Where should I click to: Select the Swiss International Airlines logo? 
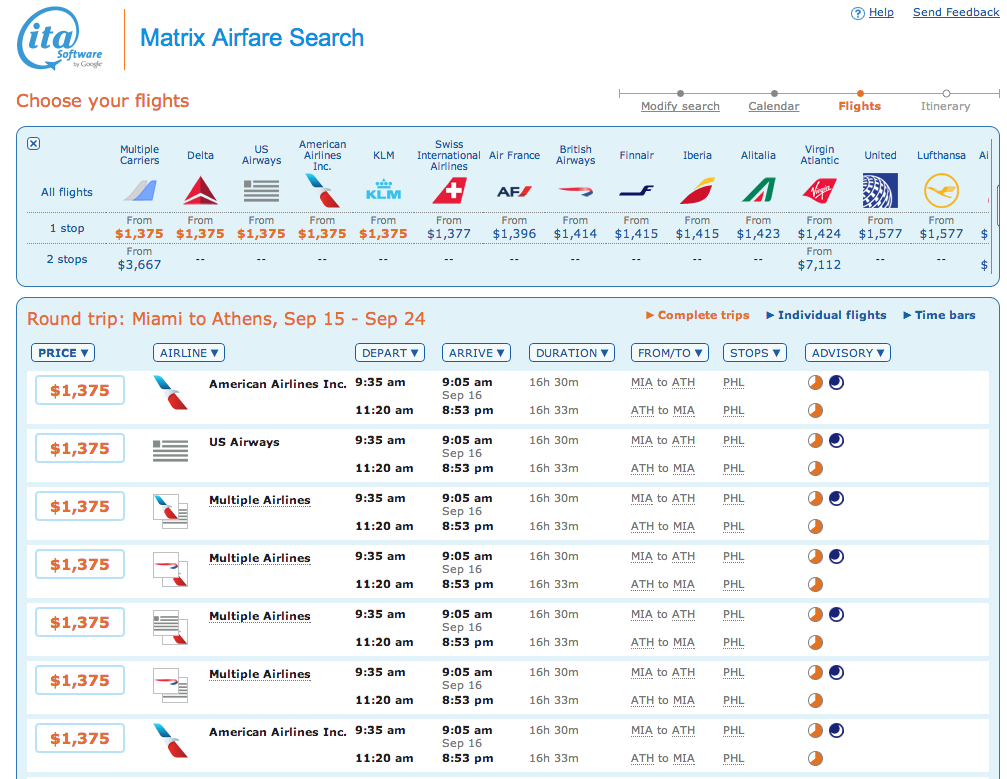point(449,191)
